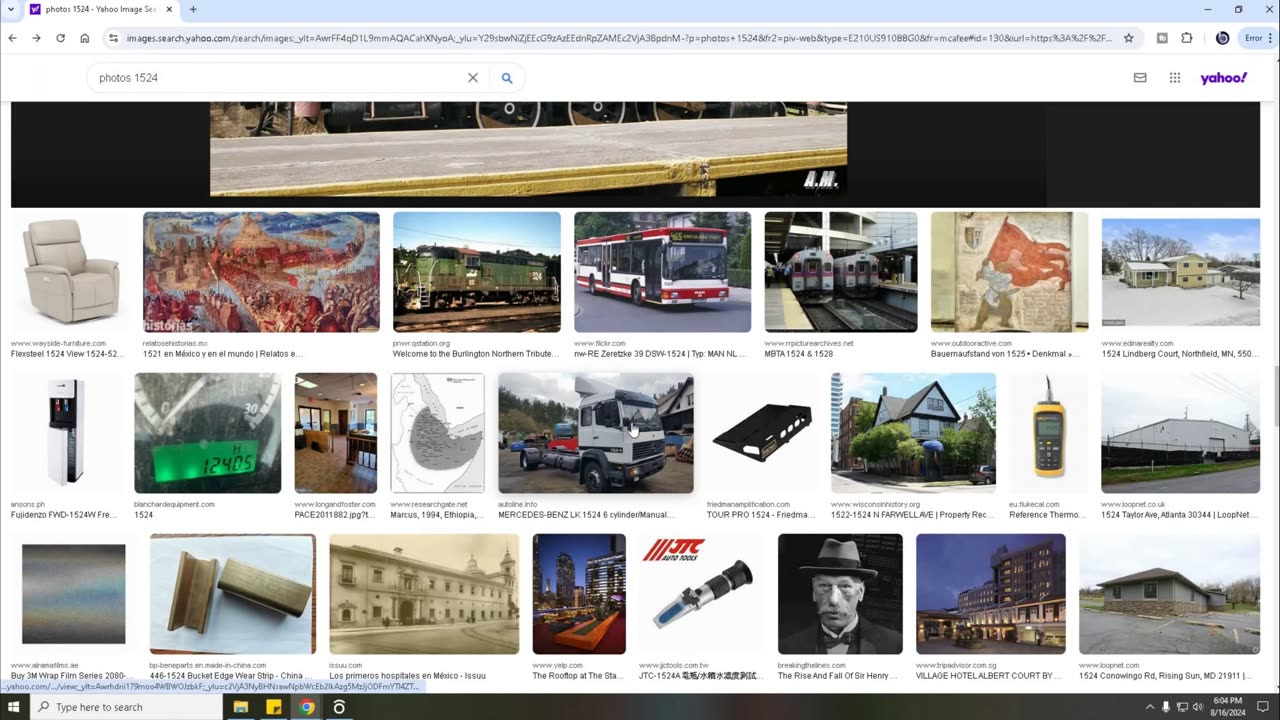Visit autoline.info source link
This screenshot has height=720, width=1280.
click(x=518, y=505)
